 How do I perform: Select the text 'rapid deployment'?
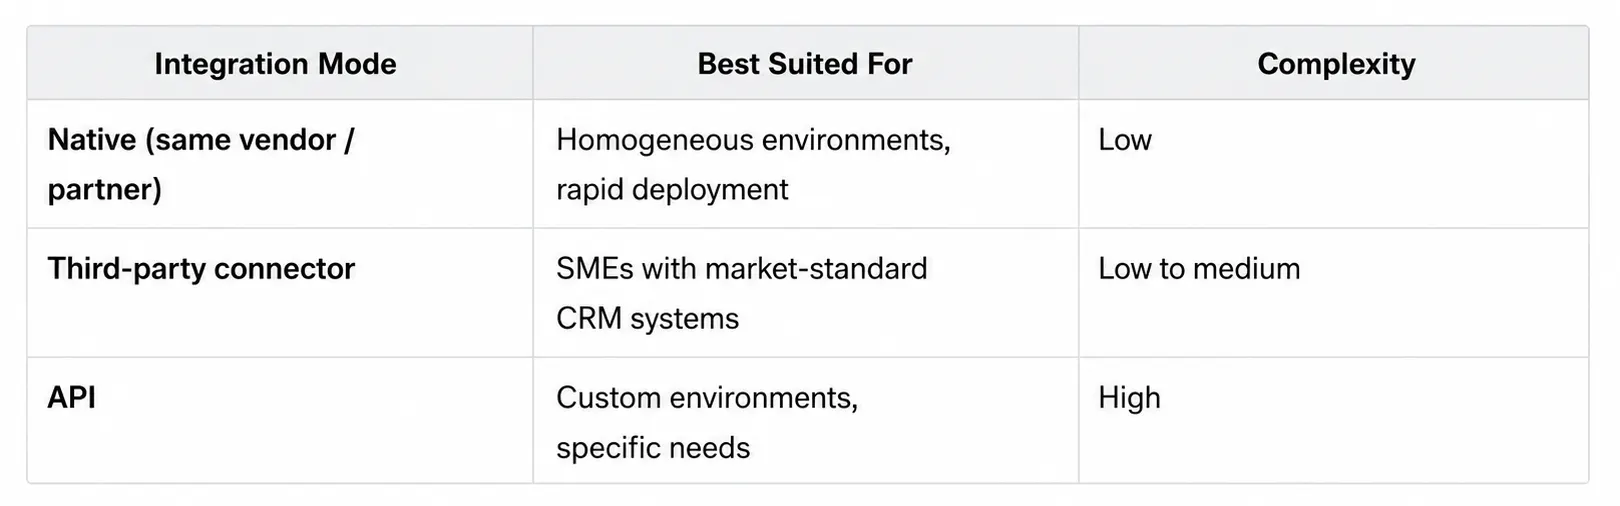(672, 190)
